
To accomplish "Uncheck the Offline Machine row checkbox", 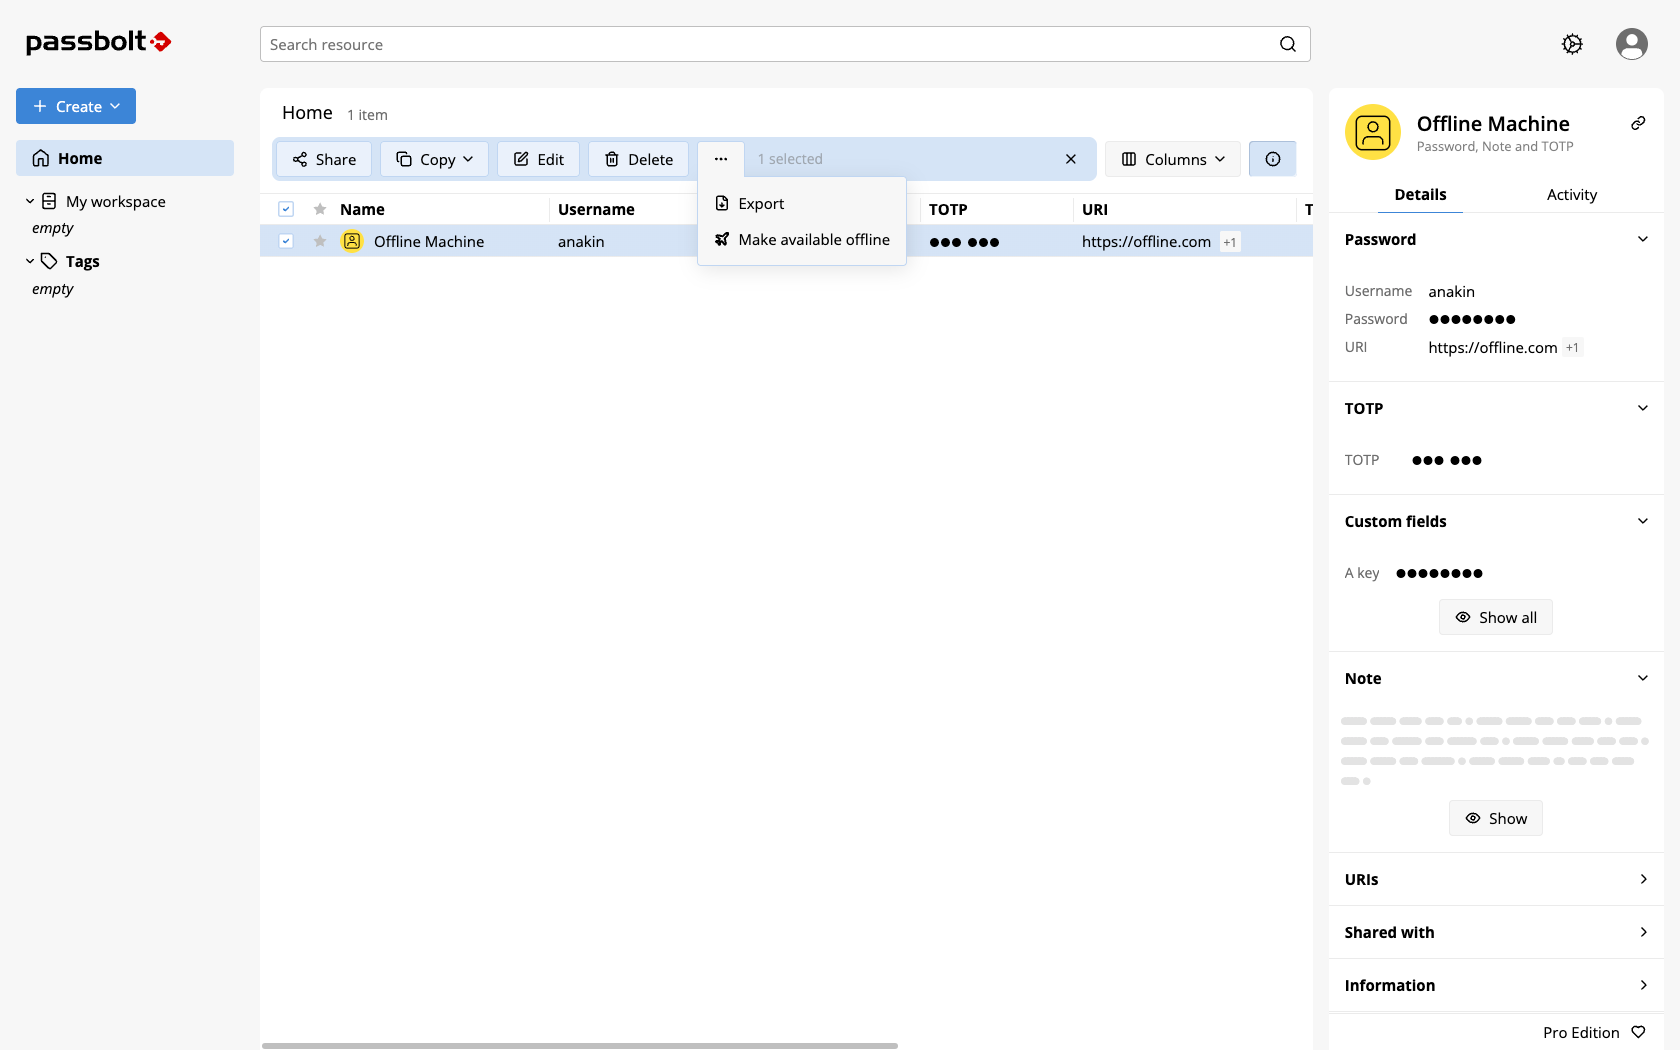I will 286,241.
